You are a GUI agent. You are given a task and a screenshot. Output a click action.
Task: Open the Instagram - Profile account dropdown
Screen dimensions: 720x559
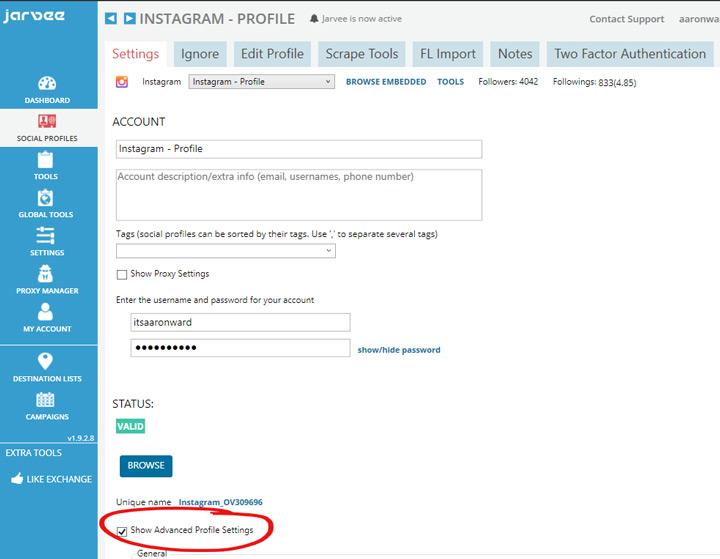pyautogui.click(x=261, y=82)
